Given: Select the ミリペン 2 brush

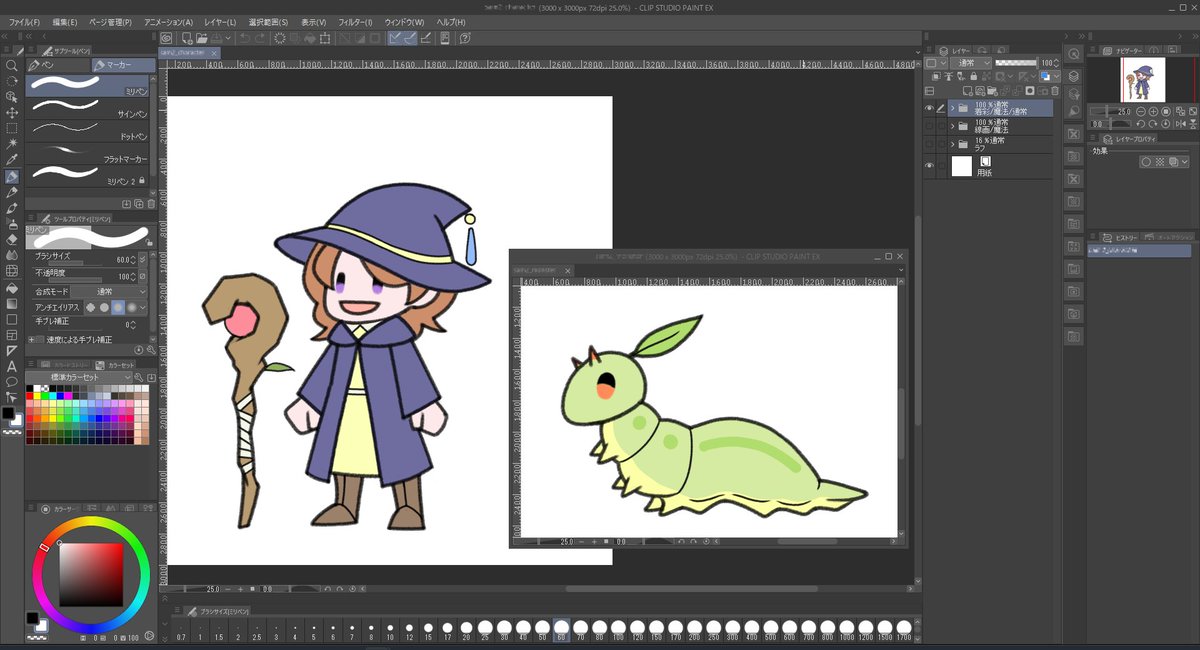Looking at the screenshot, I should coord(89,174).
